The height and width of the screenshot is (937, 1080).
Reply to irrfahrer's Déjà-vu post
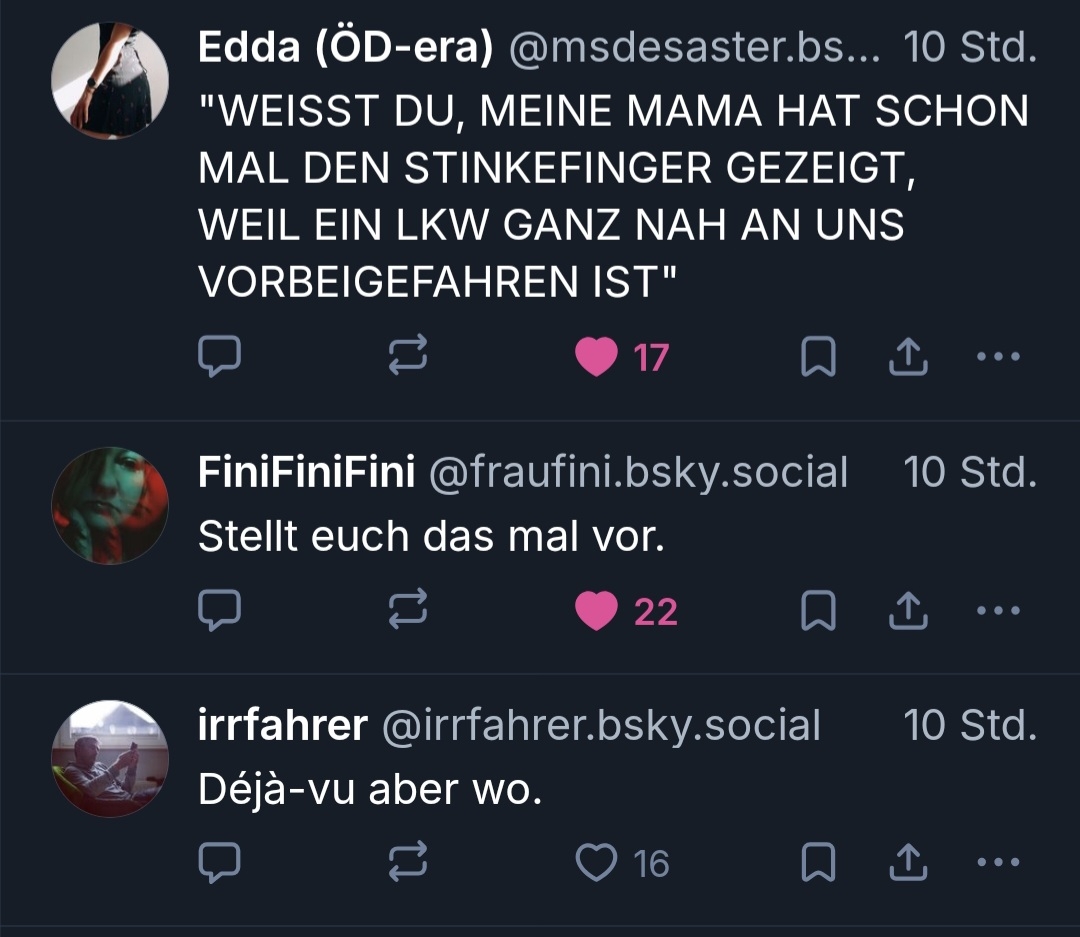coord(219,863)
